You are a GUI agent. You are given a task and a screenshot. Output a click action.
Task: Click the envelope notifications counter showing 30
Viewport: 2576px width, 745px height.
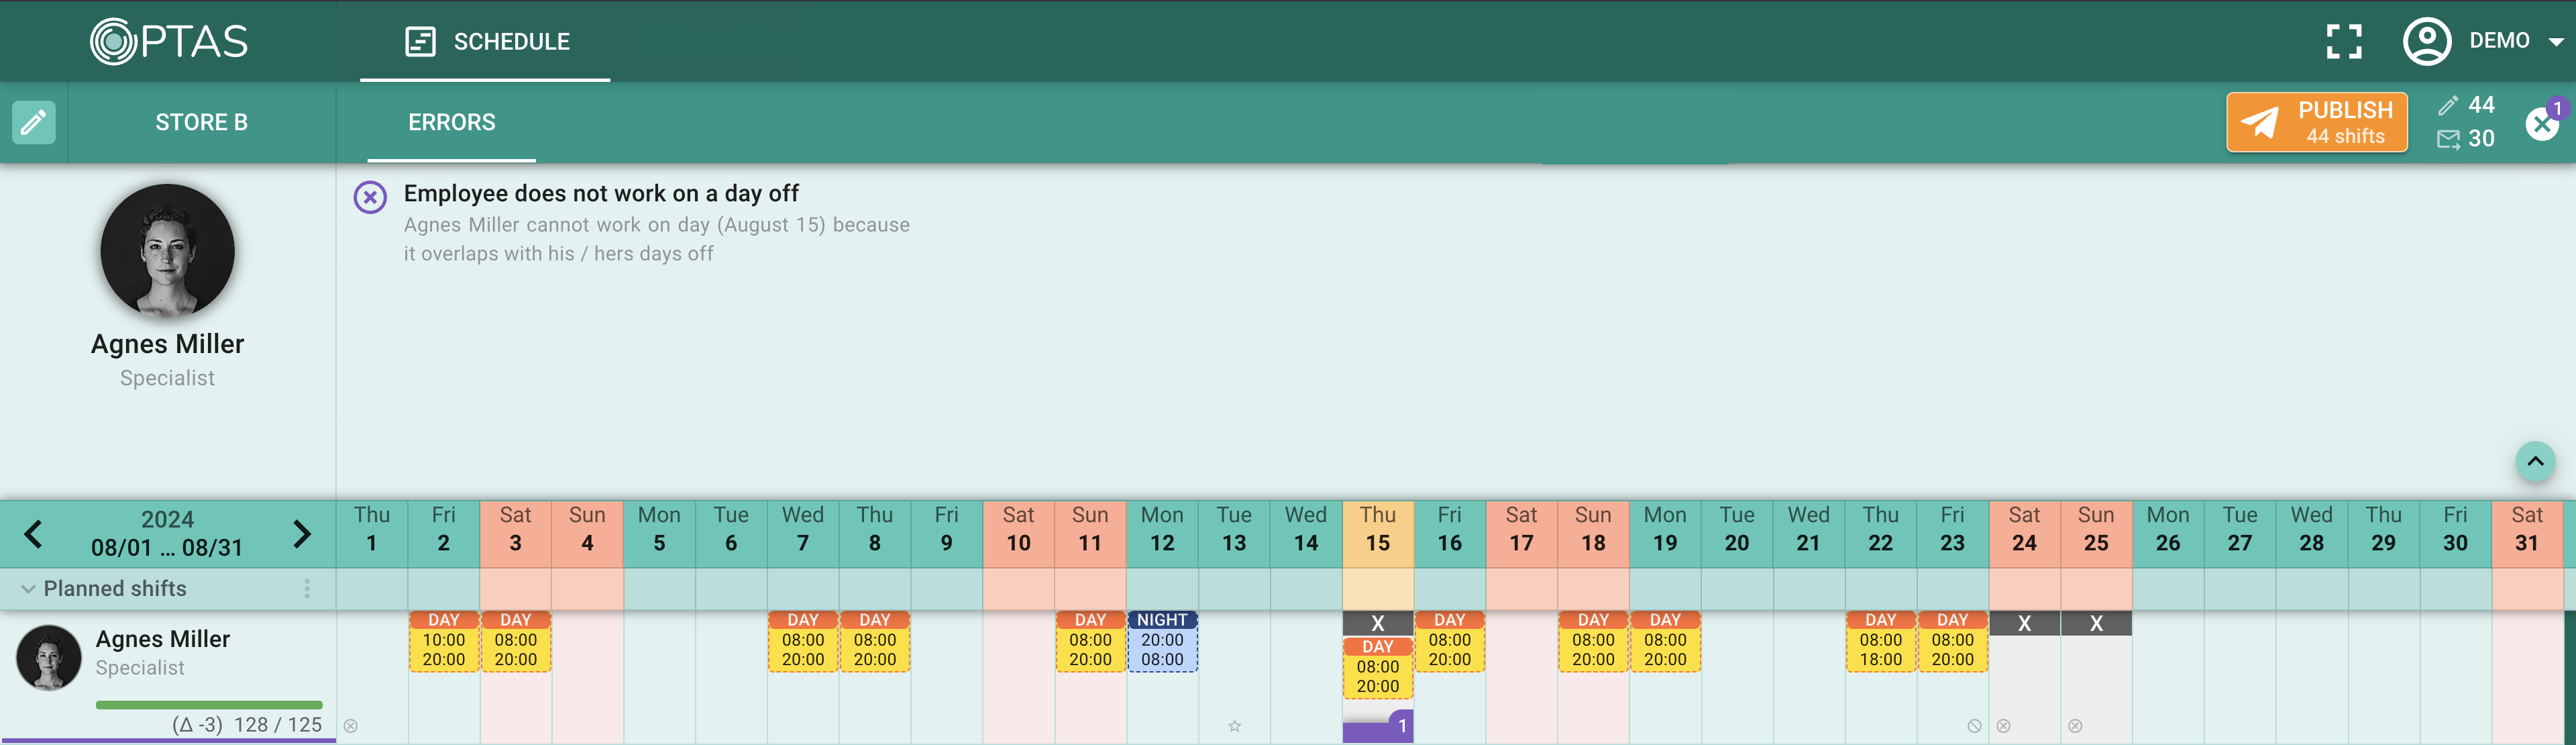pyautogui.click(x=2466, y=139)
